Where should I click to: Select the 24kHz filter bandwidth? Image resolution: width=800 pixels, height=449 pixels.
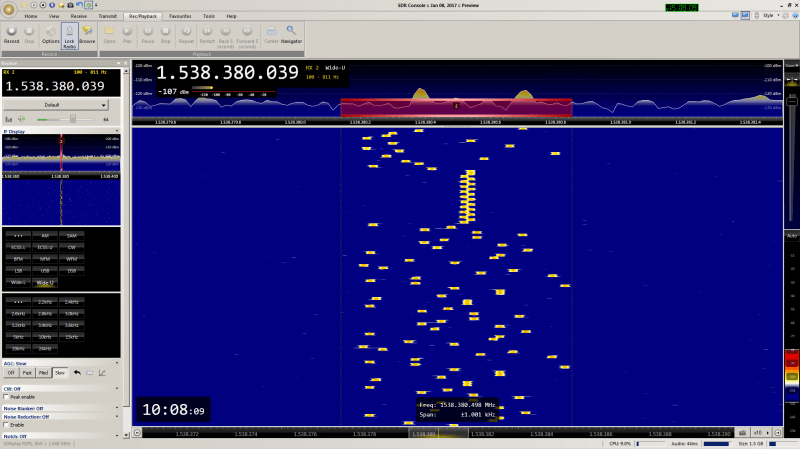click(x=45, y=349)
